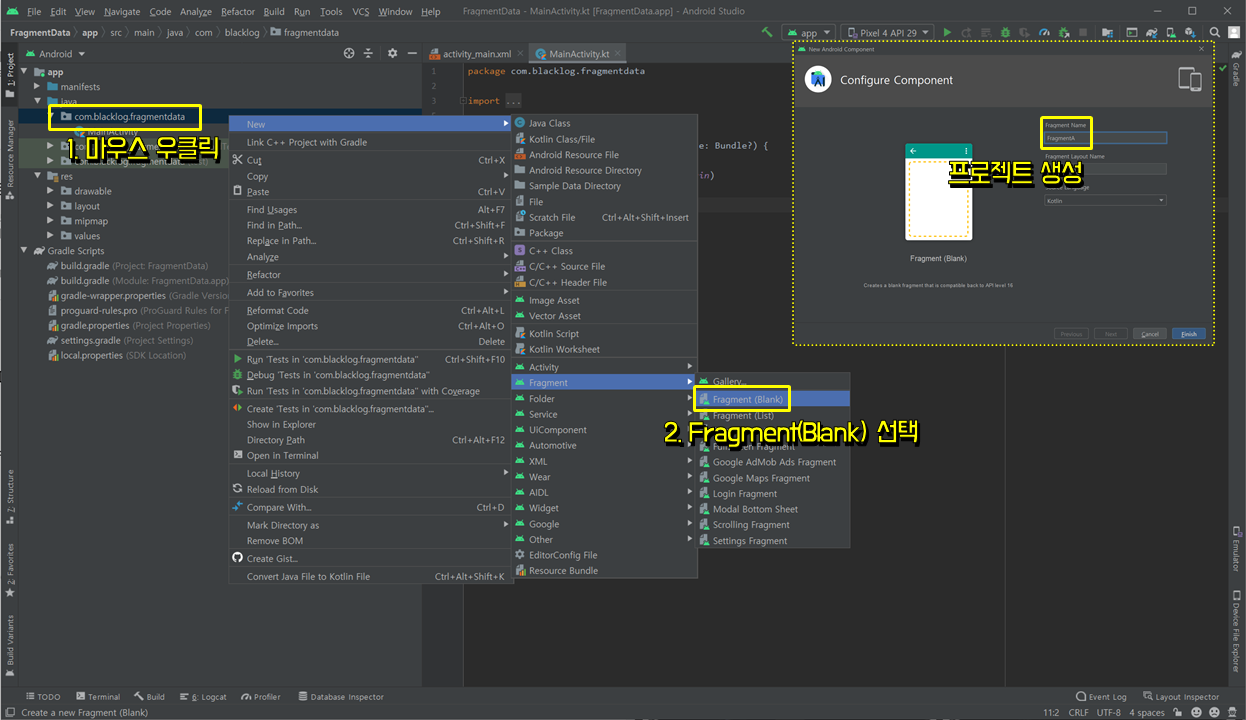
Task: Select Fragment (Blank) in Fragment submenu
Action: click(773, 399)
